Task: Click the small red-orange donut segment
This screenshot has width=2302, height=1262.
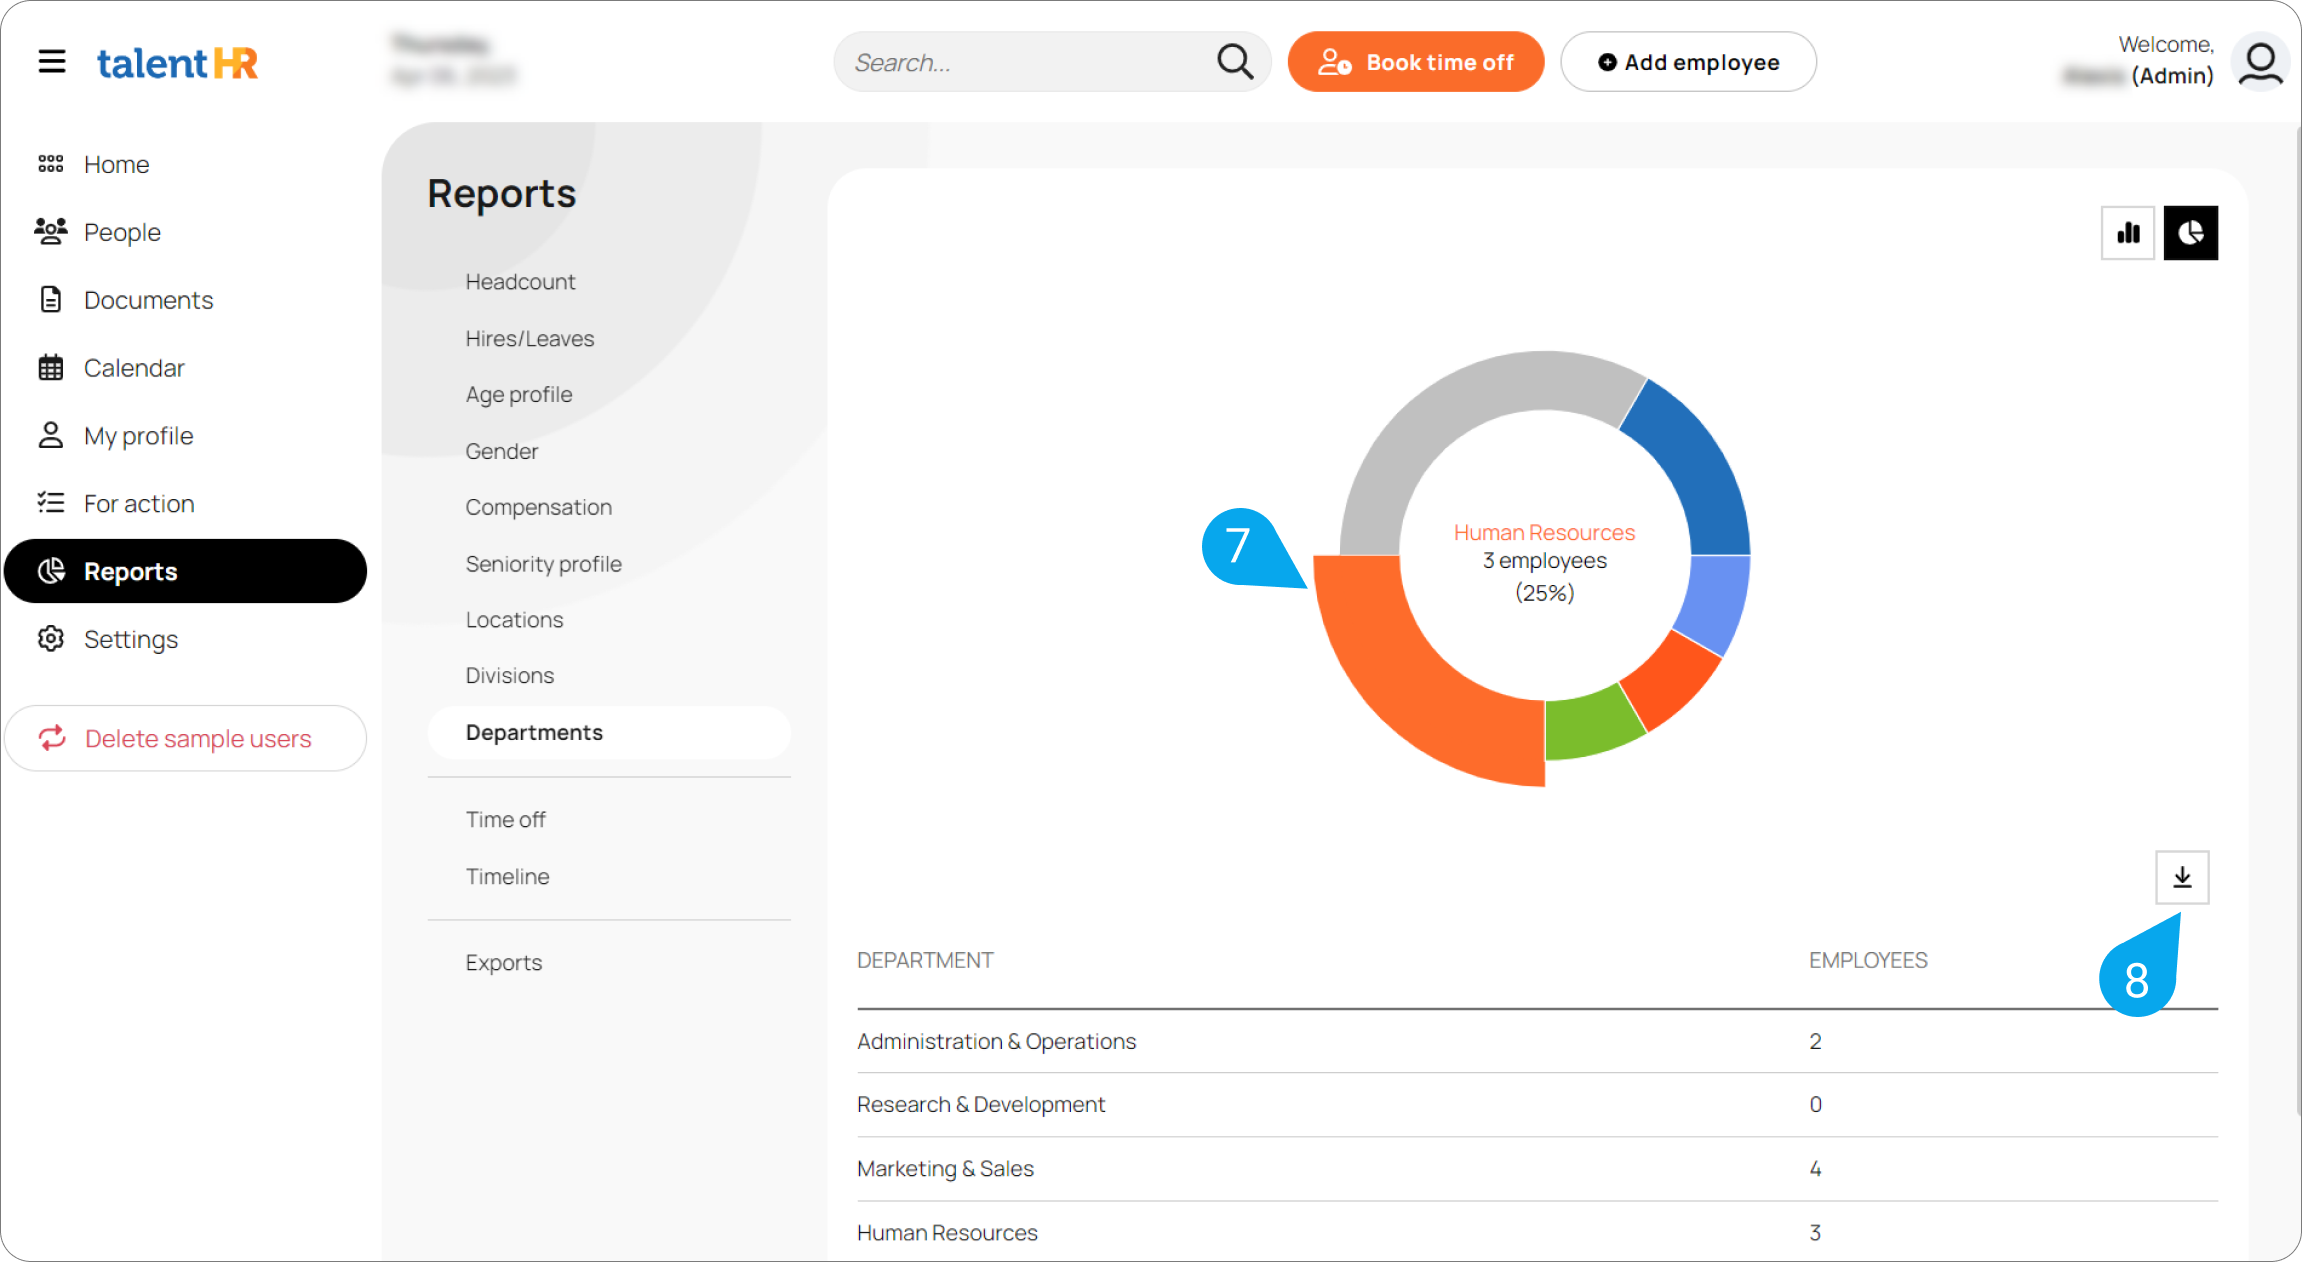Action: click(x=1672, y=682)
